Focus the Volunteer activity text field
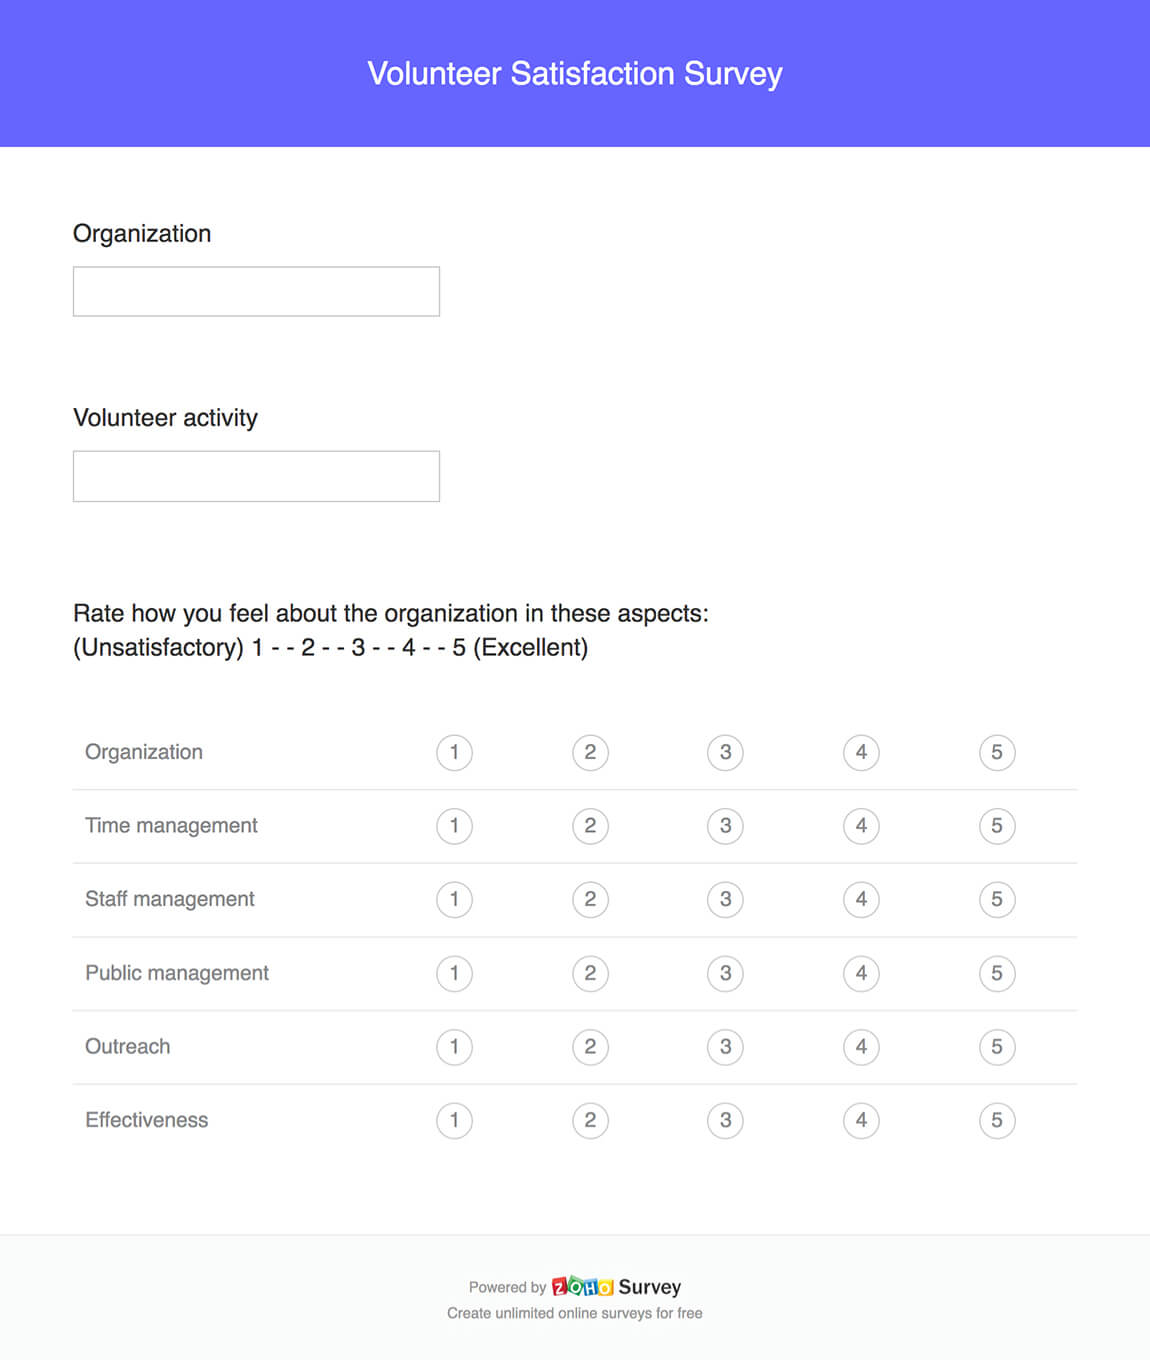Image resolution: width=1150 pixels, height=1360 pixels. 256,476
